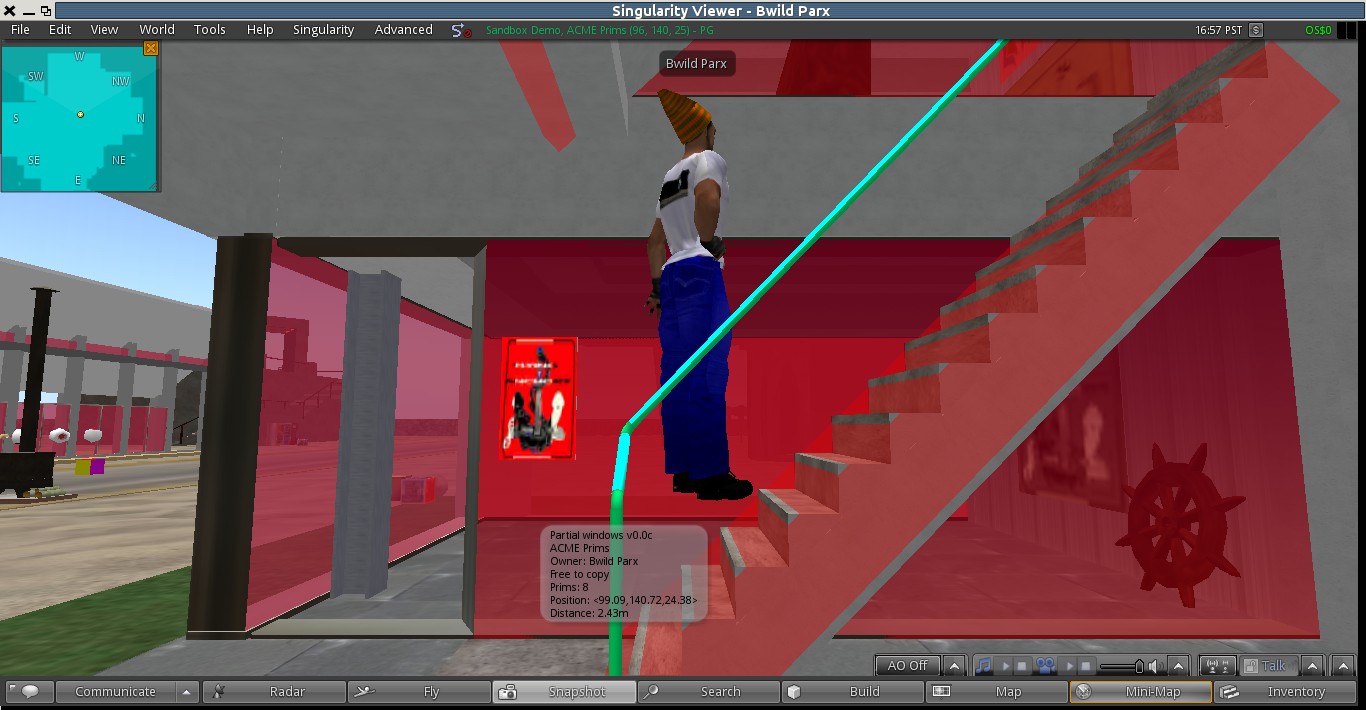Expand the Communicate dropdown arrow
Screen dimensions: 1366x710
tap(187, 691)
